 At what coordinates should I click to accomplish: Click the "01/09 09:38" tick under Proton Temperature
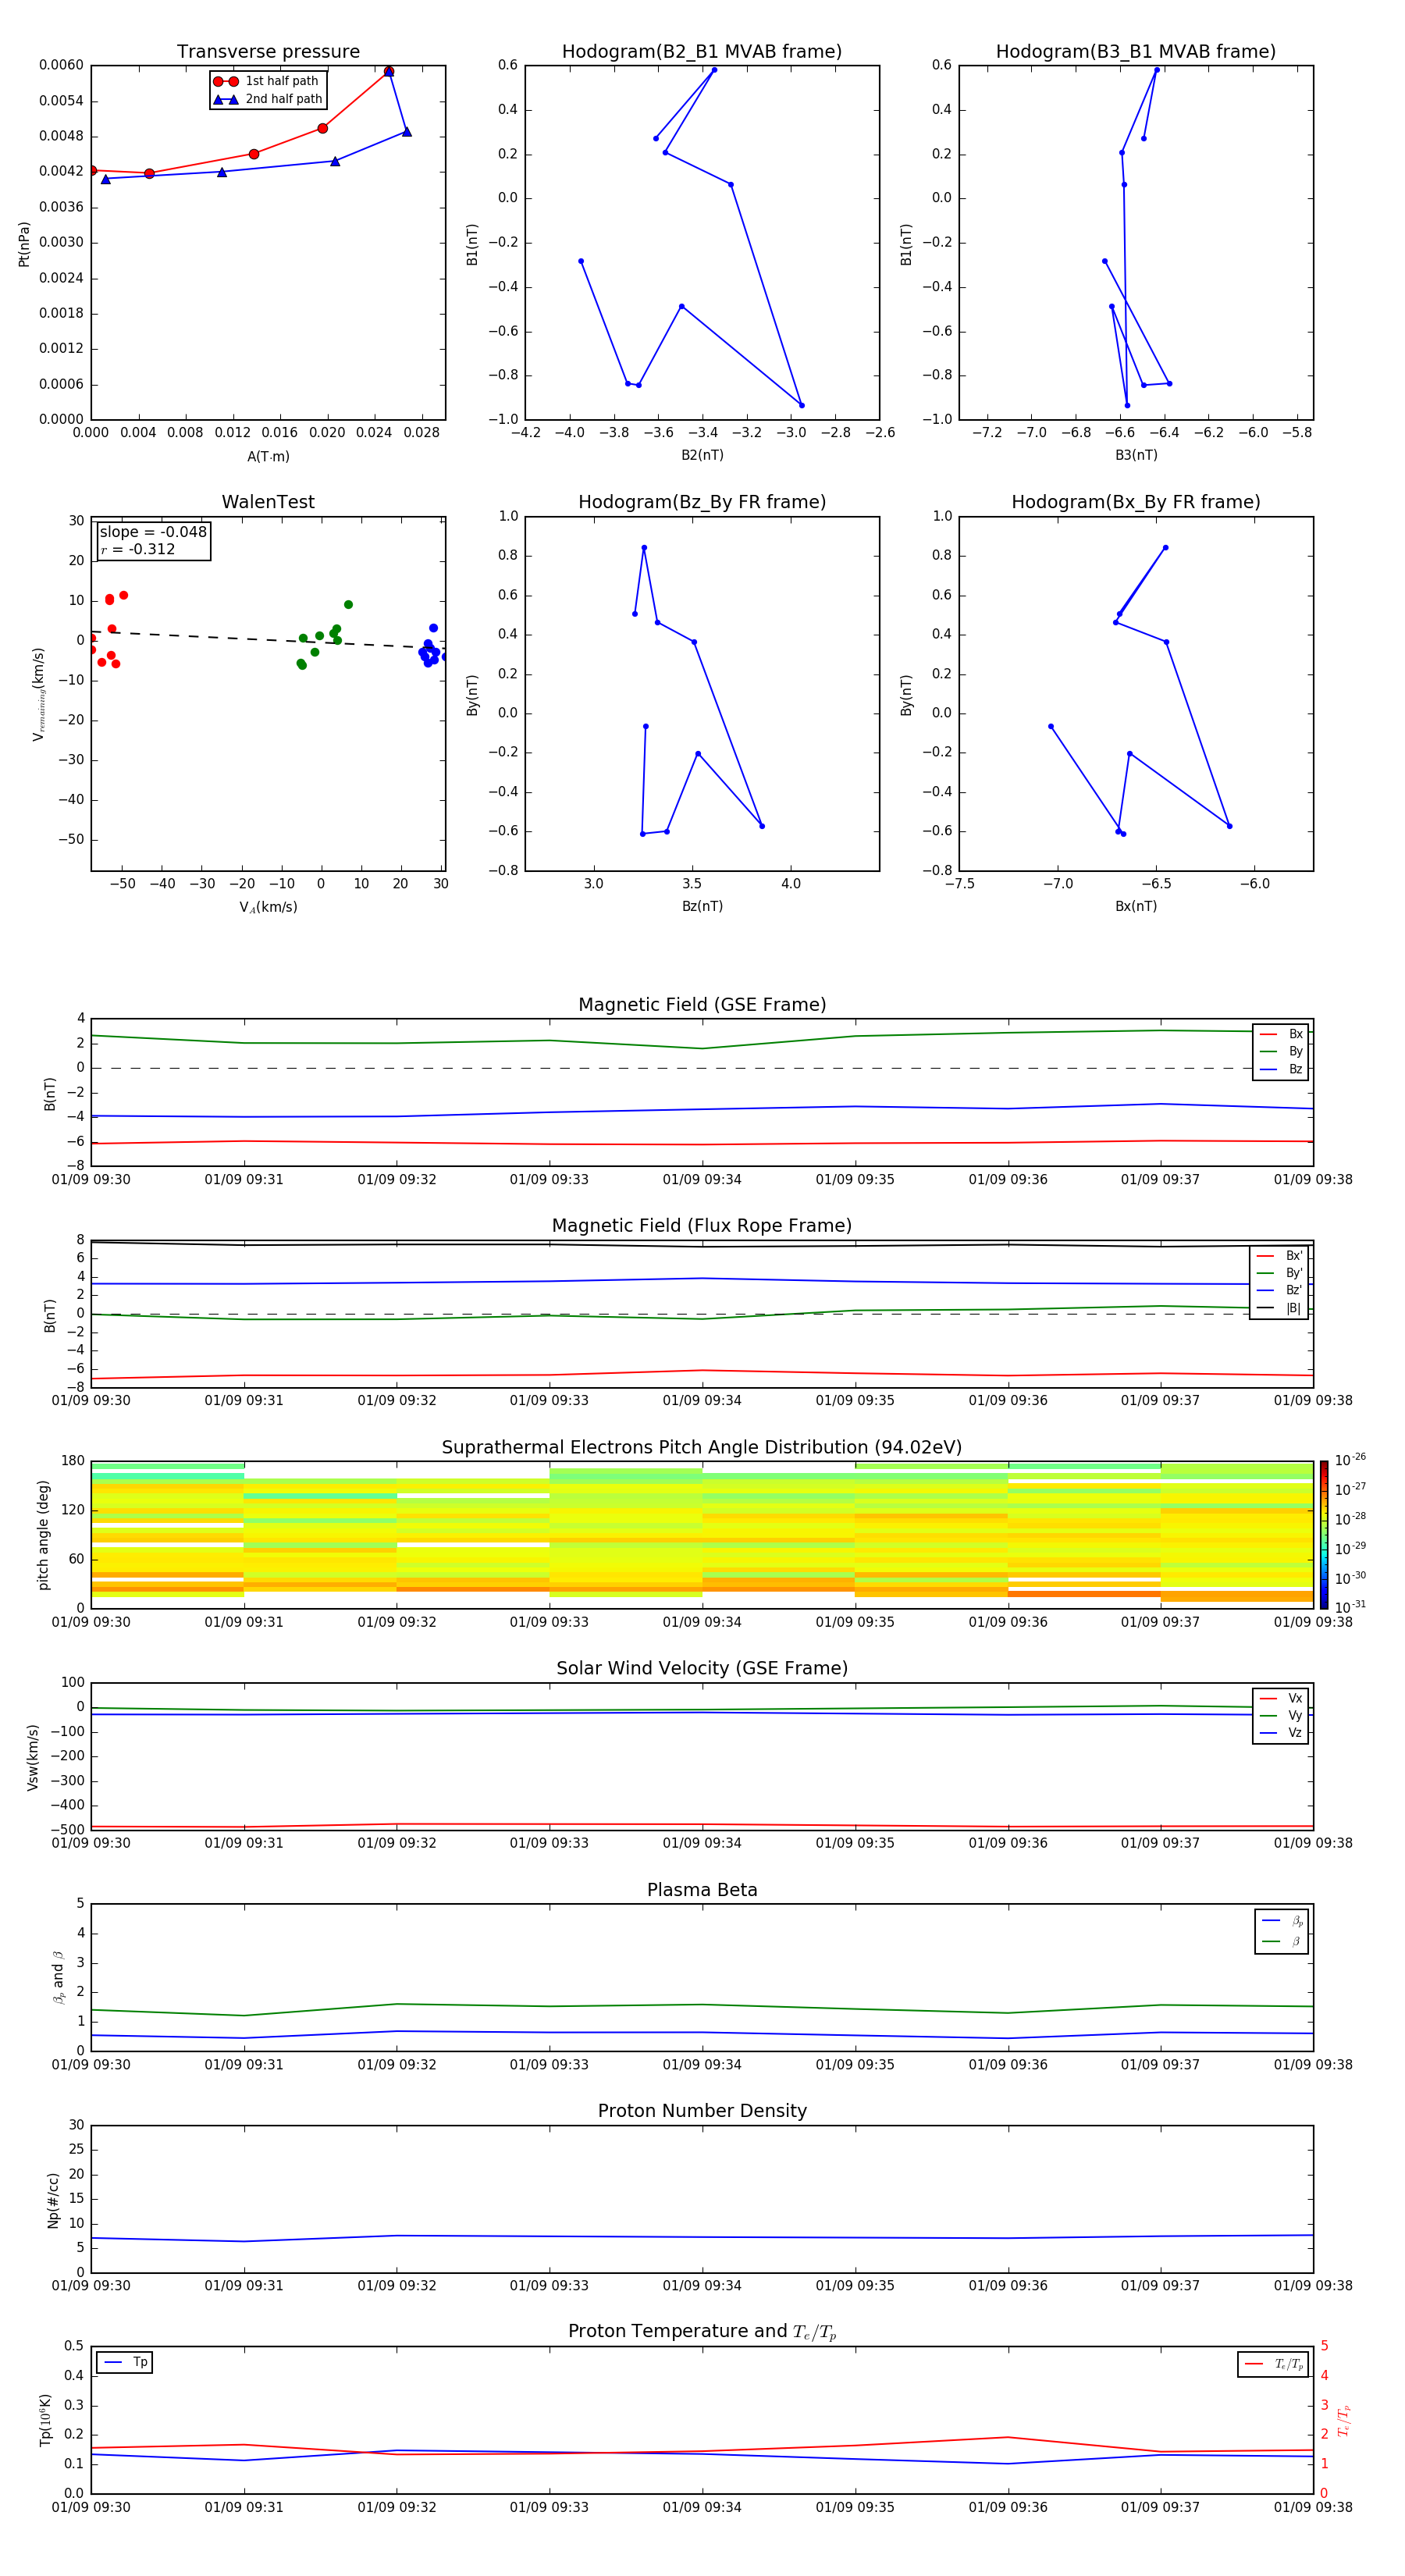tap(1313, 2507)
